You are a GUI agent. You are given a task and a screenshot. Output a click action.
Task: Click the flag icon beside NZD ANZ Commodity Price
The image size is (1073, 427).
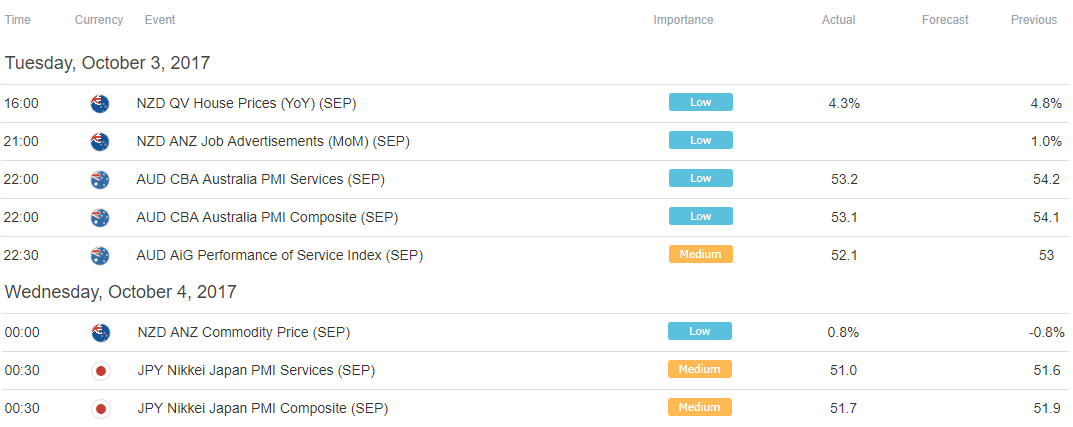[101, 333]
